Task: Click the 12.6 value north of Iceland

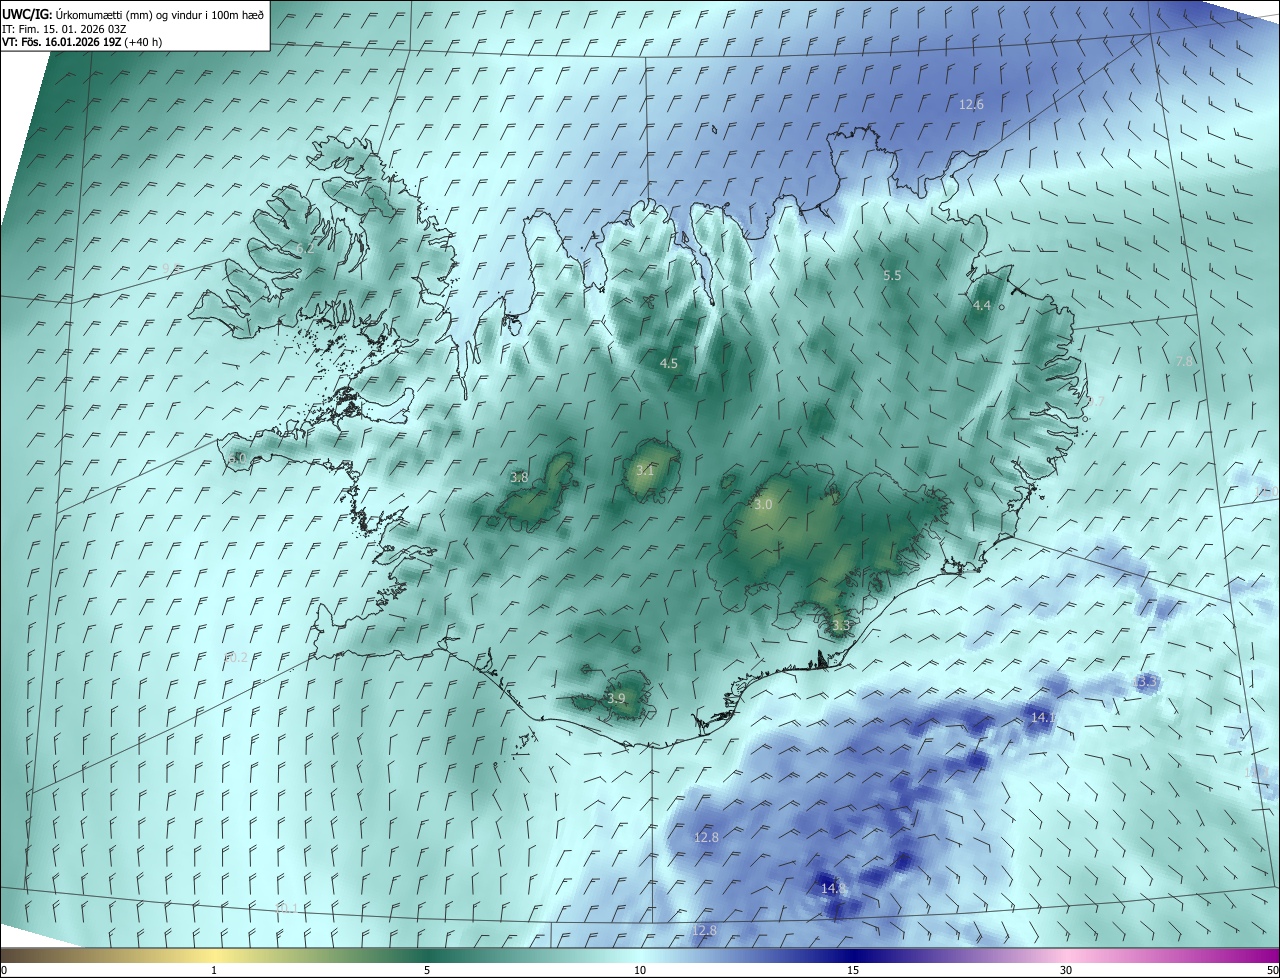Action: pyautogui.click(x=971, y=104)
